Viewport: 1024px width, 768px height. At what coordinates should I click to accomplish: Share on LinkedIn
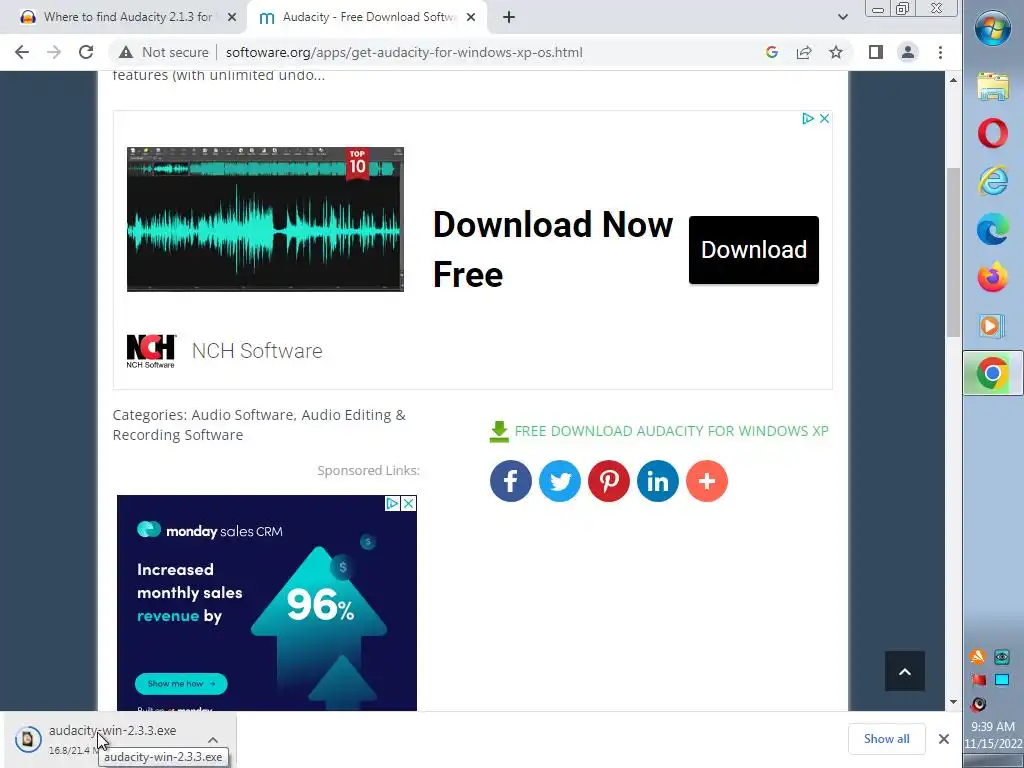pos(658,481)
